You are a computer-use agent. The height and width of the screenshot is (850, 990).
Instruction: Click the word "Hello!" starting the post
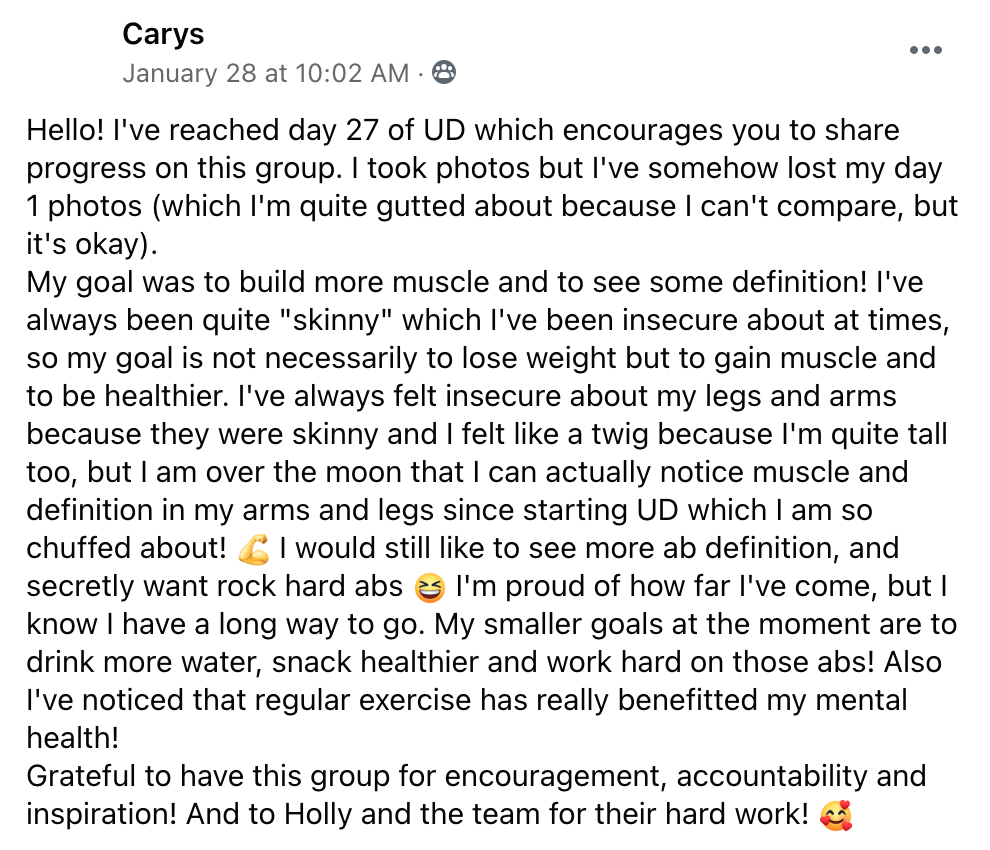click(65, 131)
